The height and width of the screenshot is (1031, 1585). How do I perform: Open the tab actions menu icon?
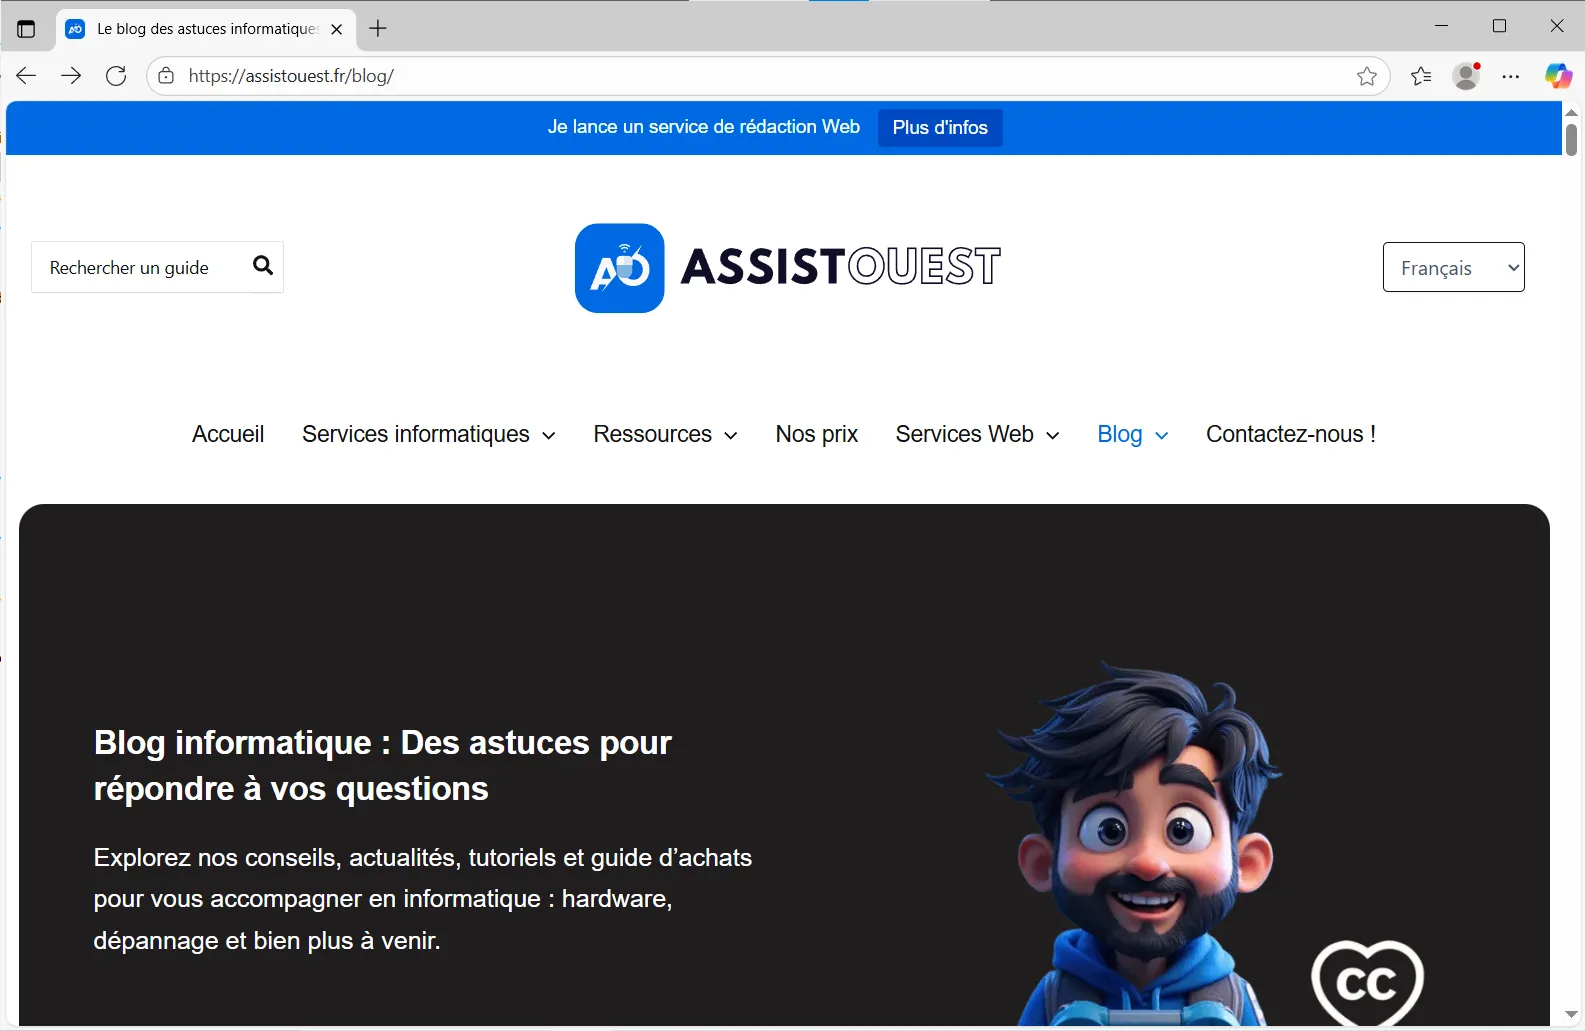[x=26, y=29]
